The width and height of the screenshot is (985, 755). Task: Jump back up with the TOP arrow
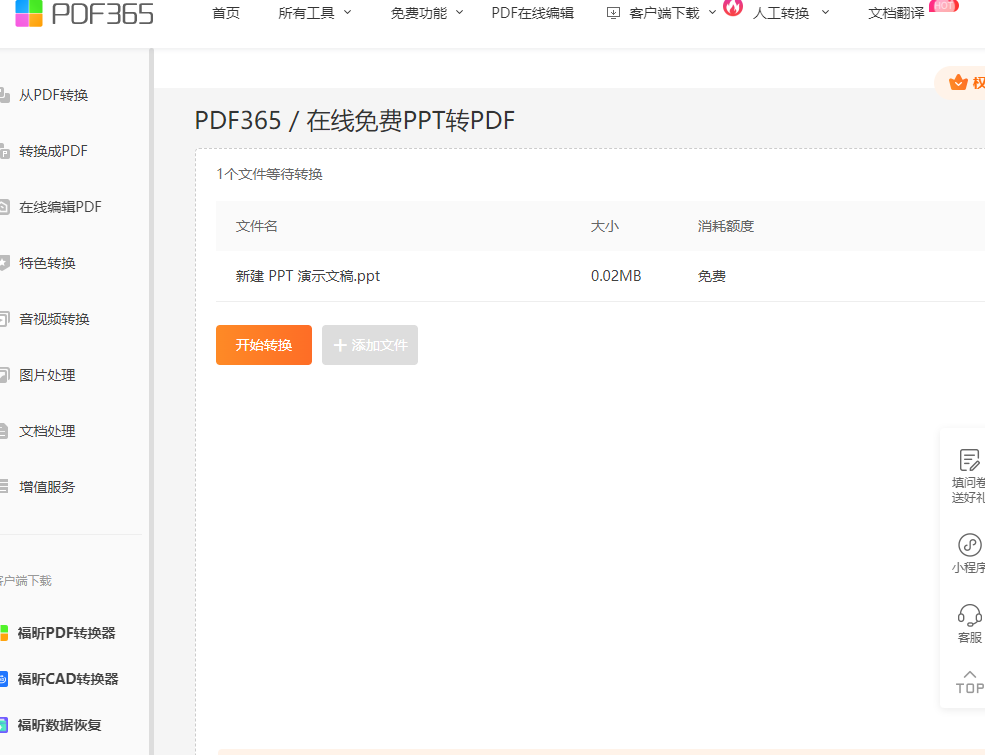click(x=970, y=682)
